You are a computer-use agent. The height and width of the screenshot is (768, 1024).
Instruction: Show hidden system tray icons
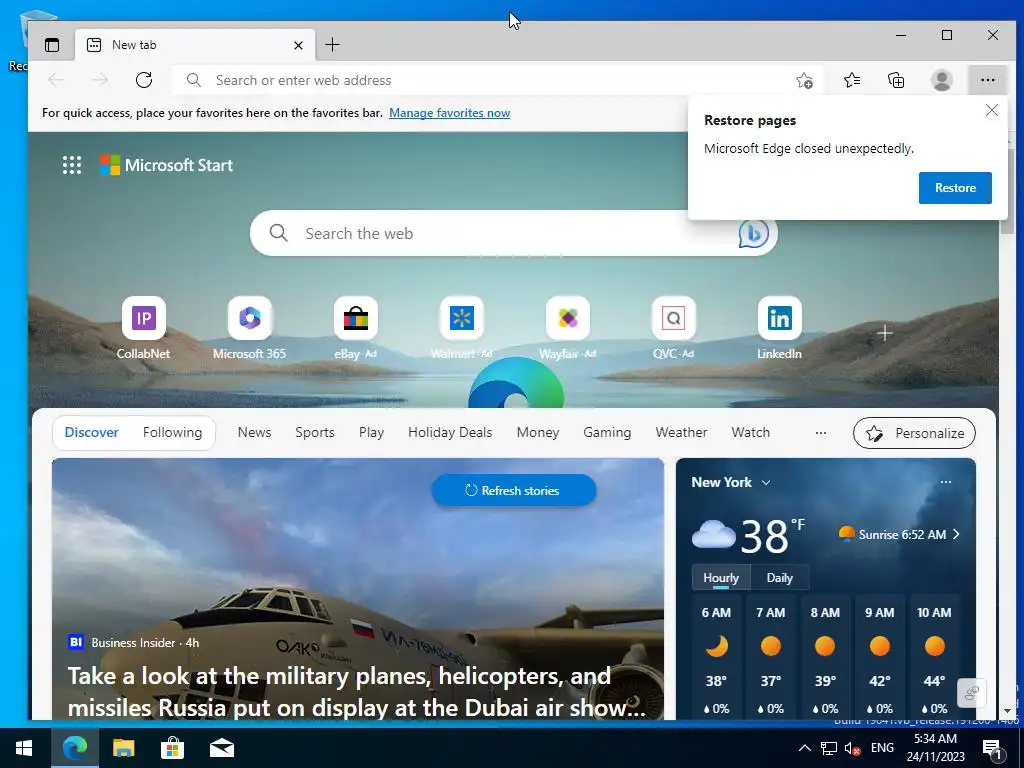click(x=805, y=748)
